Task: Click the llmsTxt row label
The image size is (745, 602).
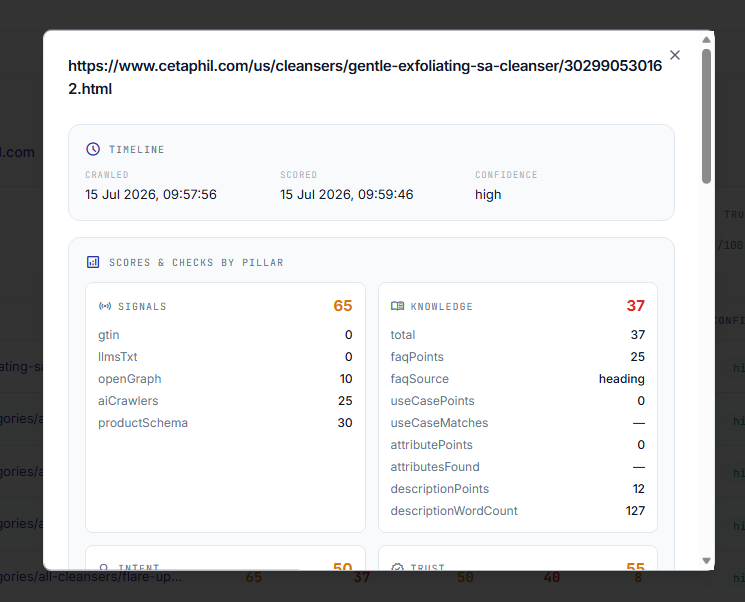Action: pyautogui.click(x=117, y=357)
